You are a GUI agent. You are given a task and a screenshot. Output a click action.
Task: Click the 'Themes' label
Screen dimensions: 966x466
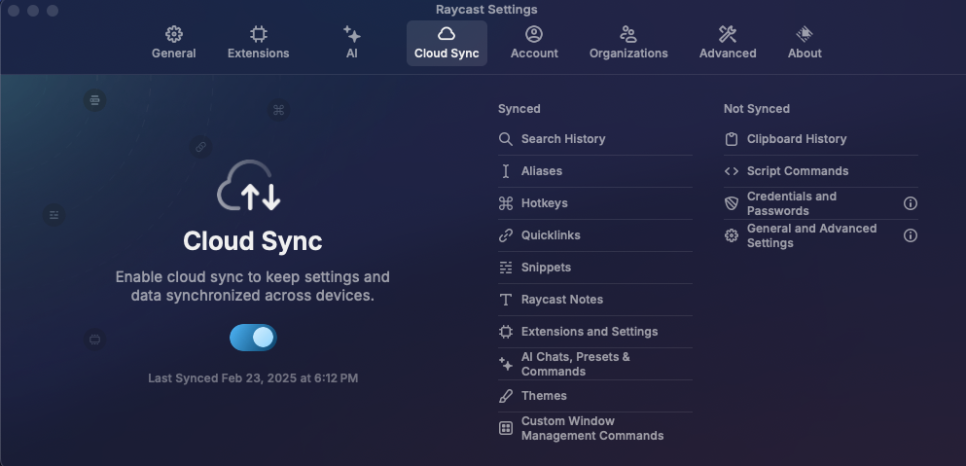(x=544, y=396)
